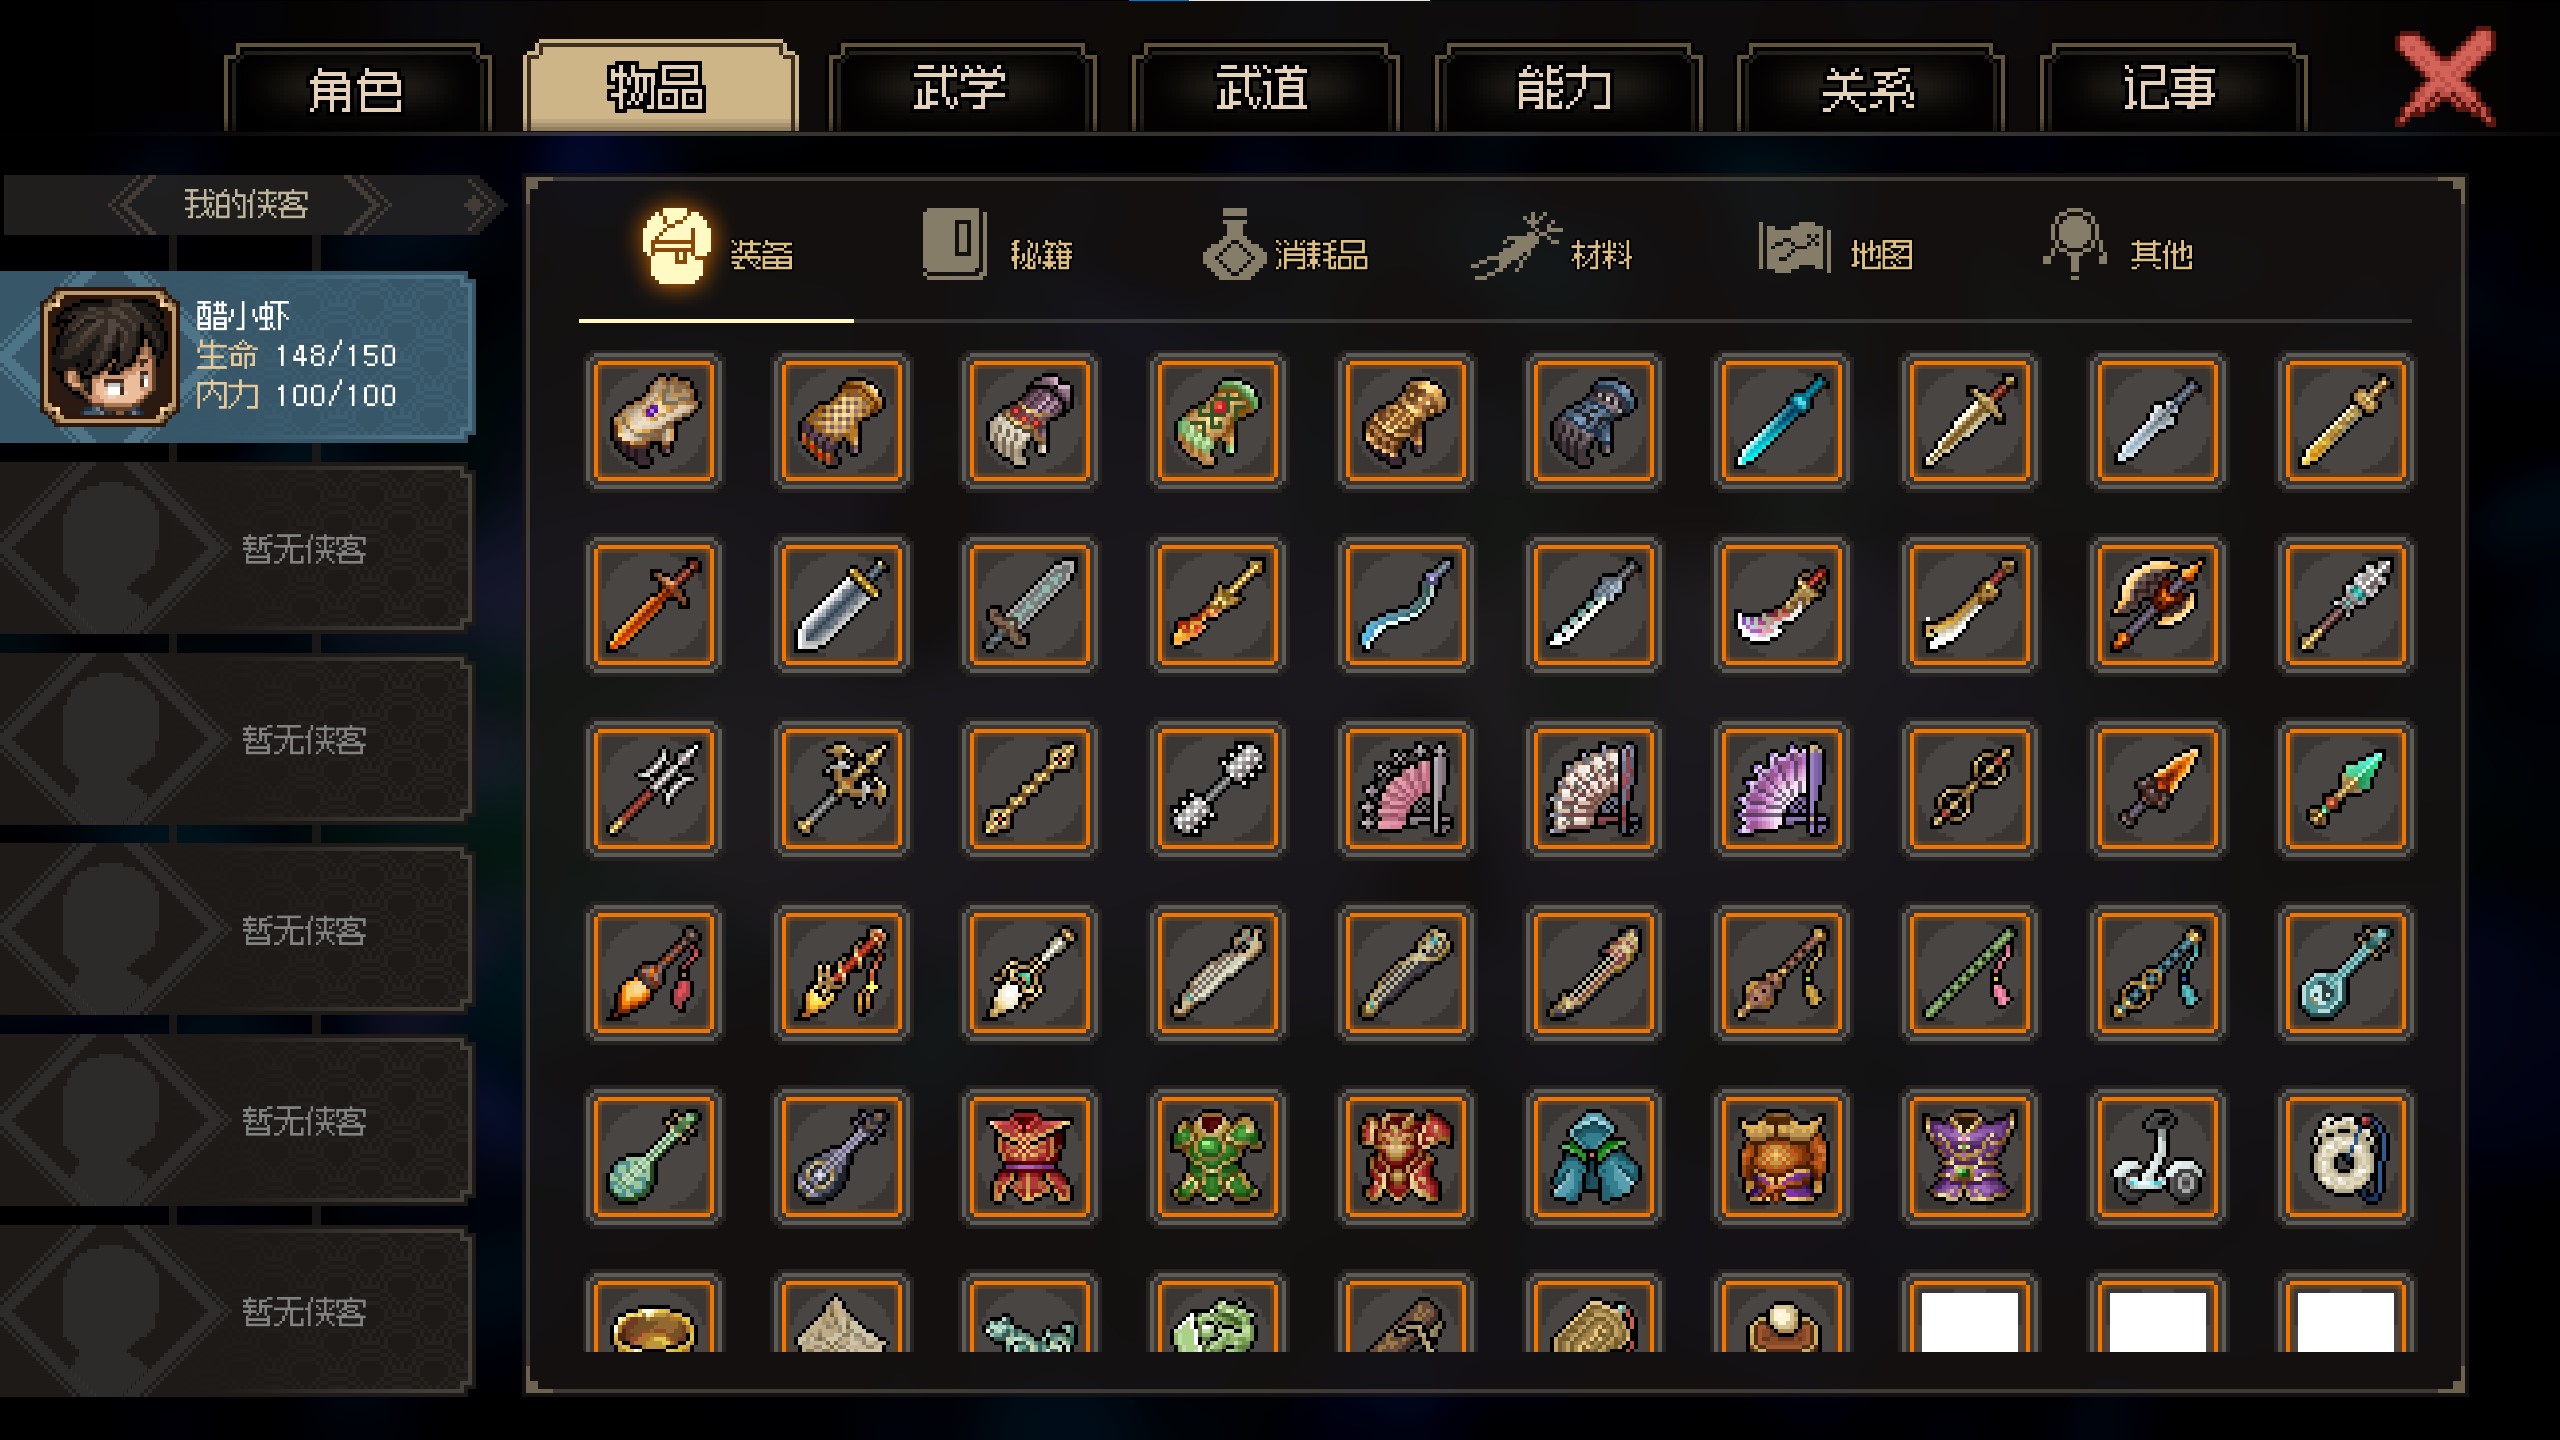2560x1440 pixels.
Task: Open the 记事 tab
Action: [2170, 88]
